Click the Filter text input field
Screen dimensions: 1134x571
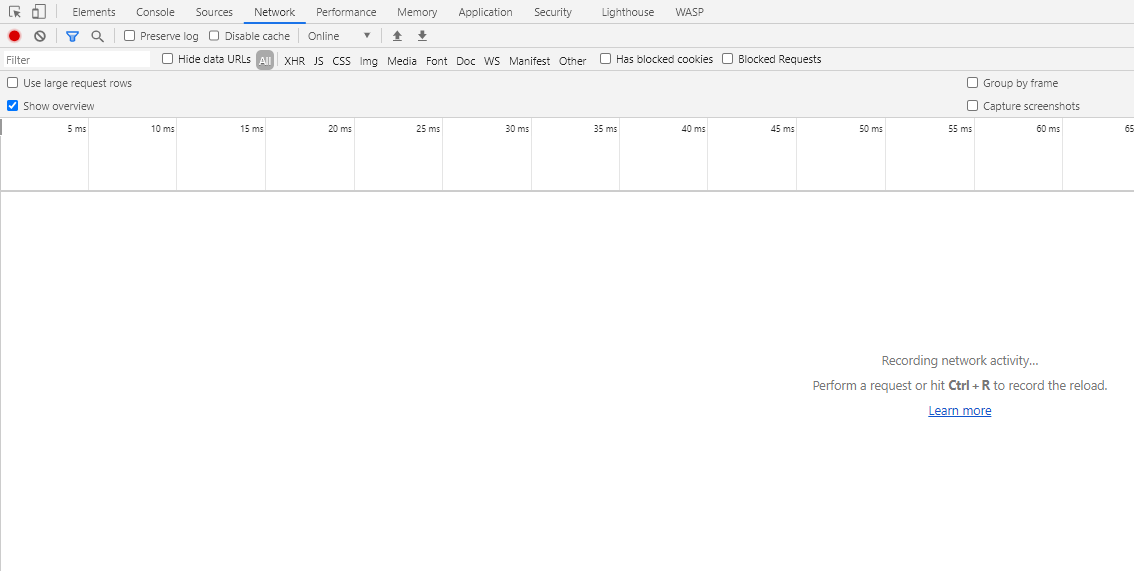coord(76,60)
